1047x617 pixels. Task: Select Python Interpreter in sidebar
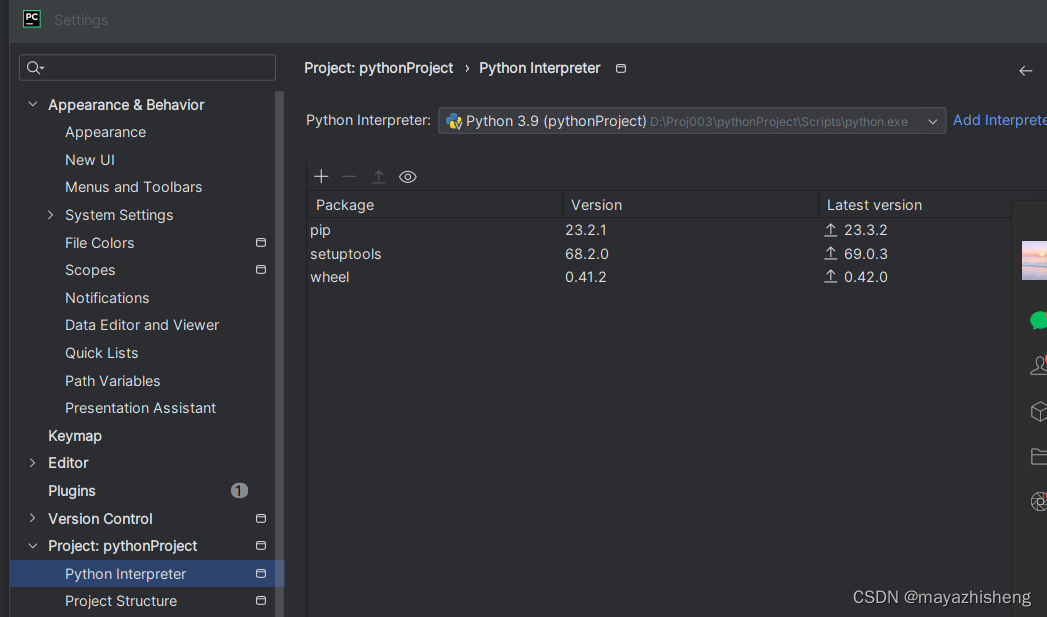coord(147,574)
